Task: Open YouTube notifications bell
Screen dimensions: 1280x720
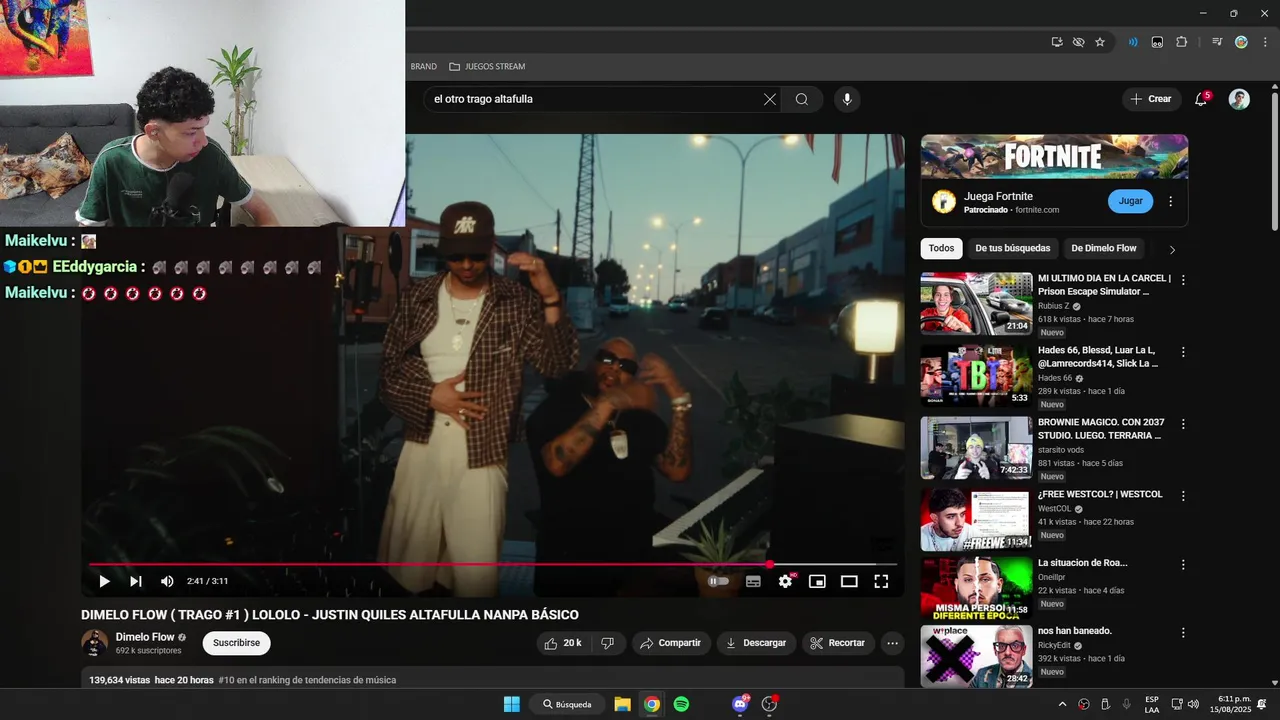Action: tap(1201, 99)
